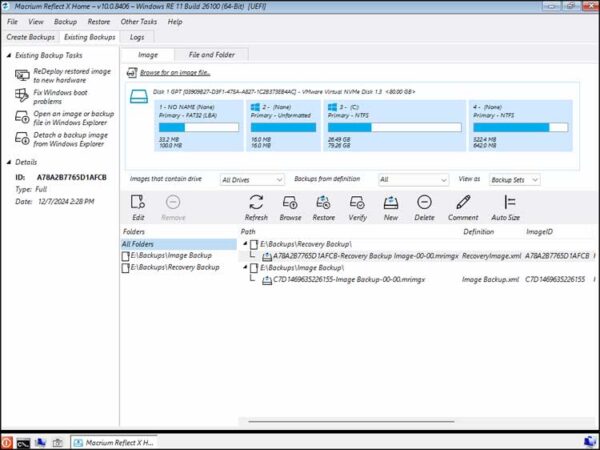Click 'Browse for an image file' link
Viewport: 600px width, 450px height.
174,73
